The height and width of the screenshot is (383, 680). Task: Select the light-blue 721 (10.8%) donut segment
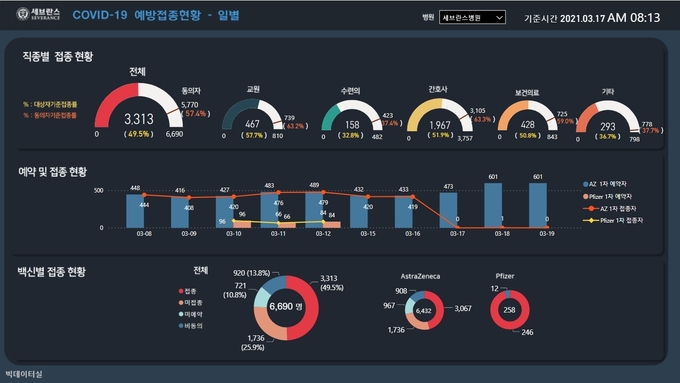(262, 297)
